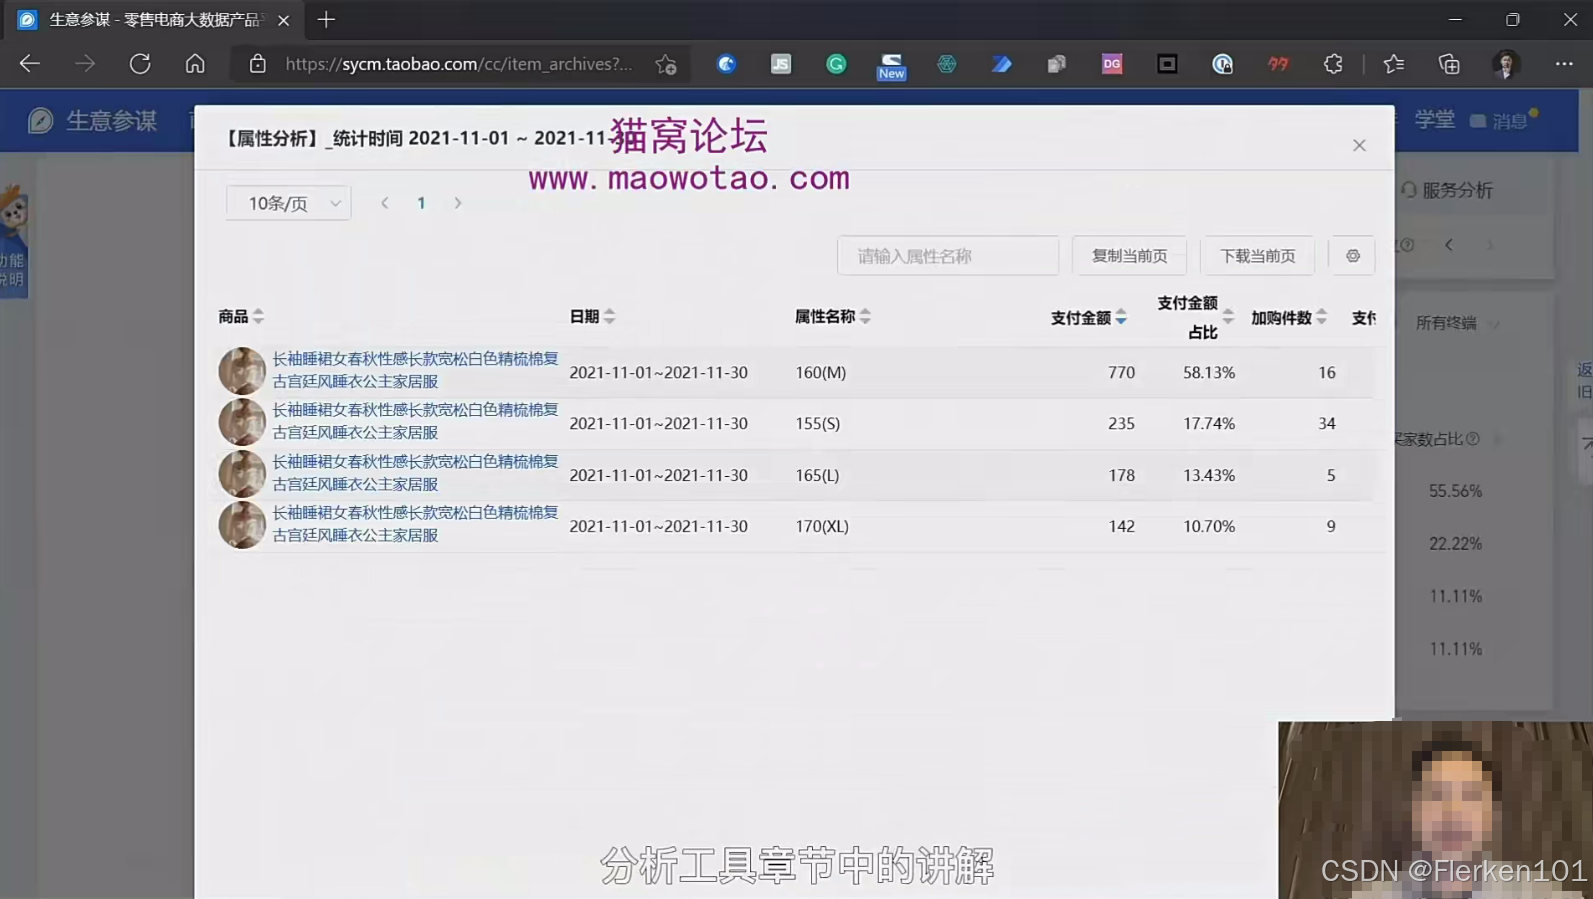Open a new browser tab
1593x899 pixels.
[x=326, y=20]
